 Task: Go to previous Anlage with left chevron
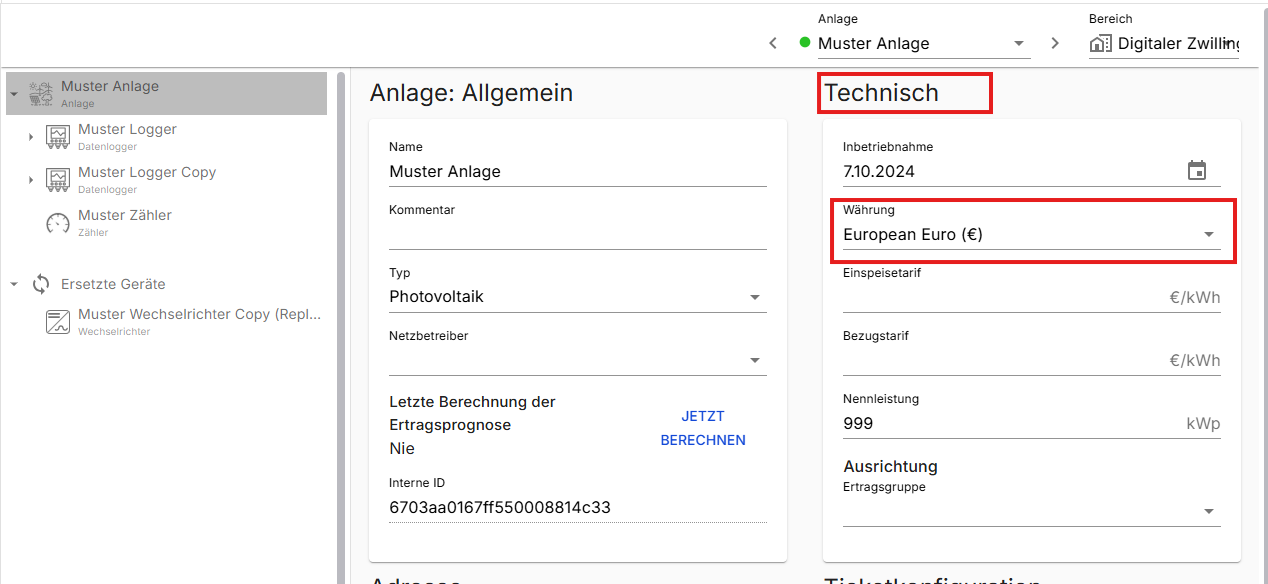[773, 43]
